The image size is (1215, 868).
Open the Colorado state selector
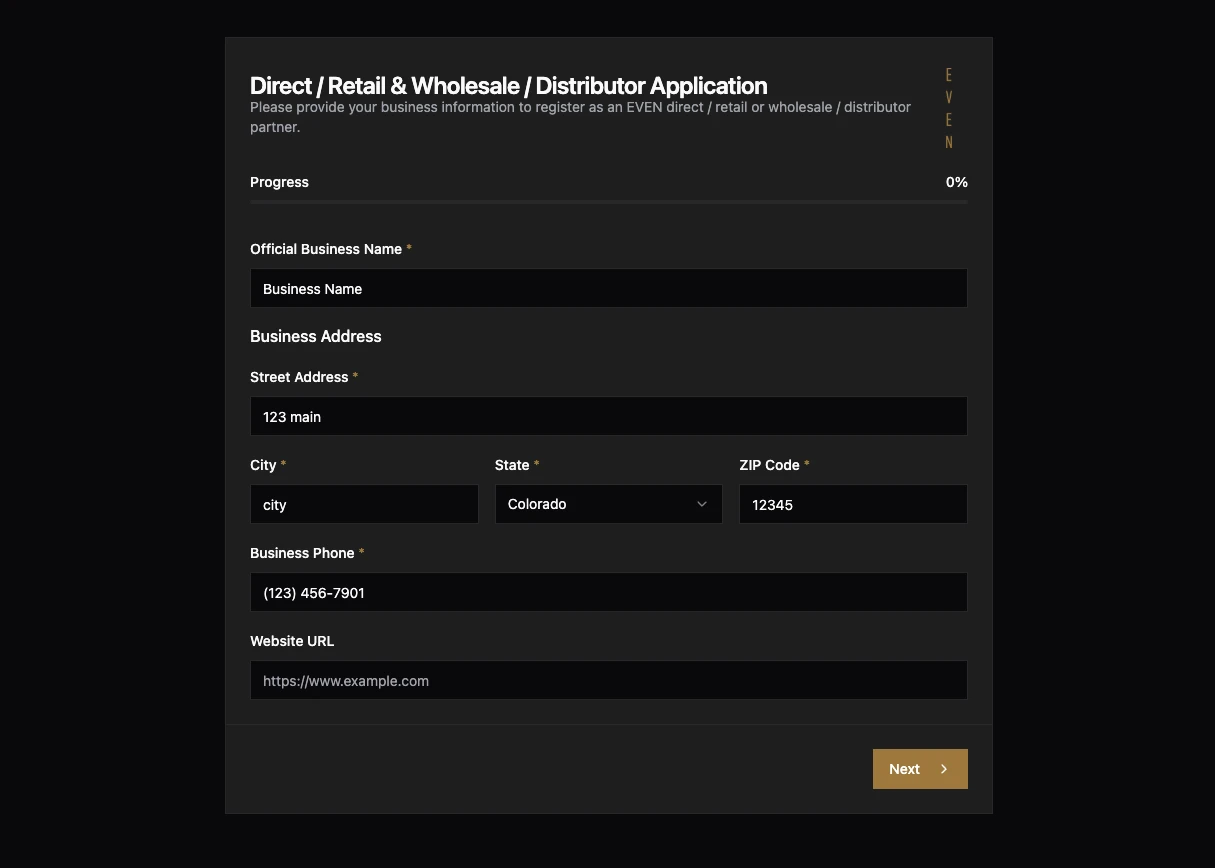(608, 504)
